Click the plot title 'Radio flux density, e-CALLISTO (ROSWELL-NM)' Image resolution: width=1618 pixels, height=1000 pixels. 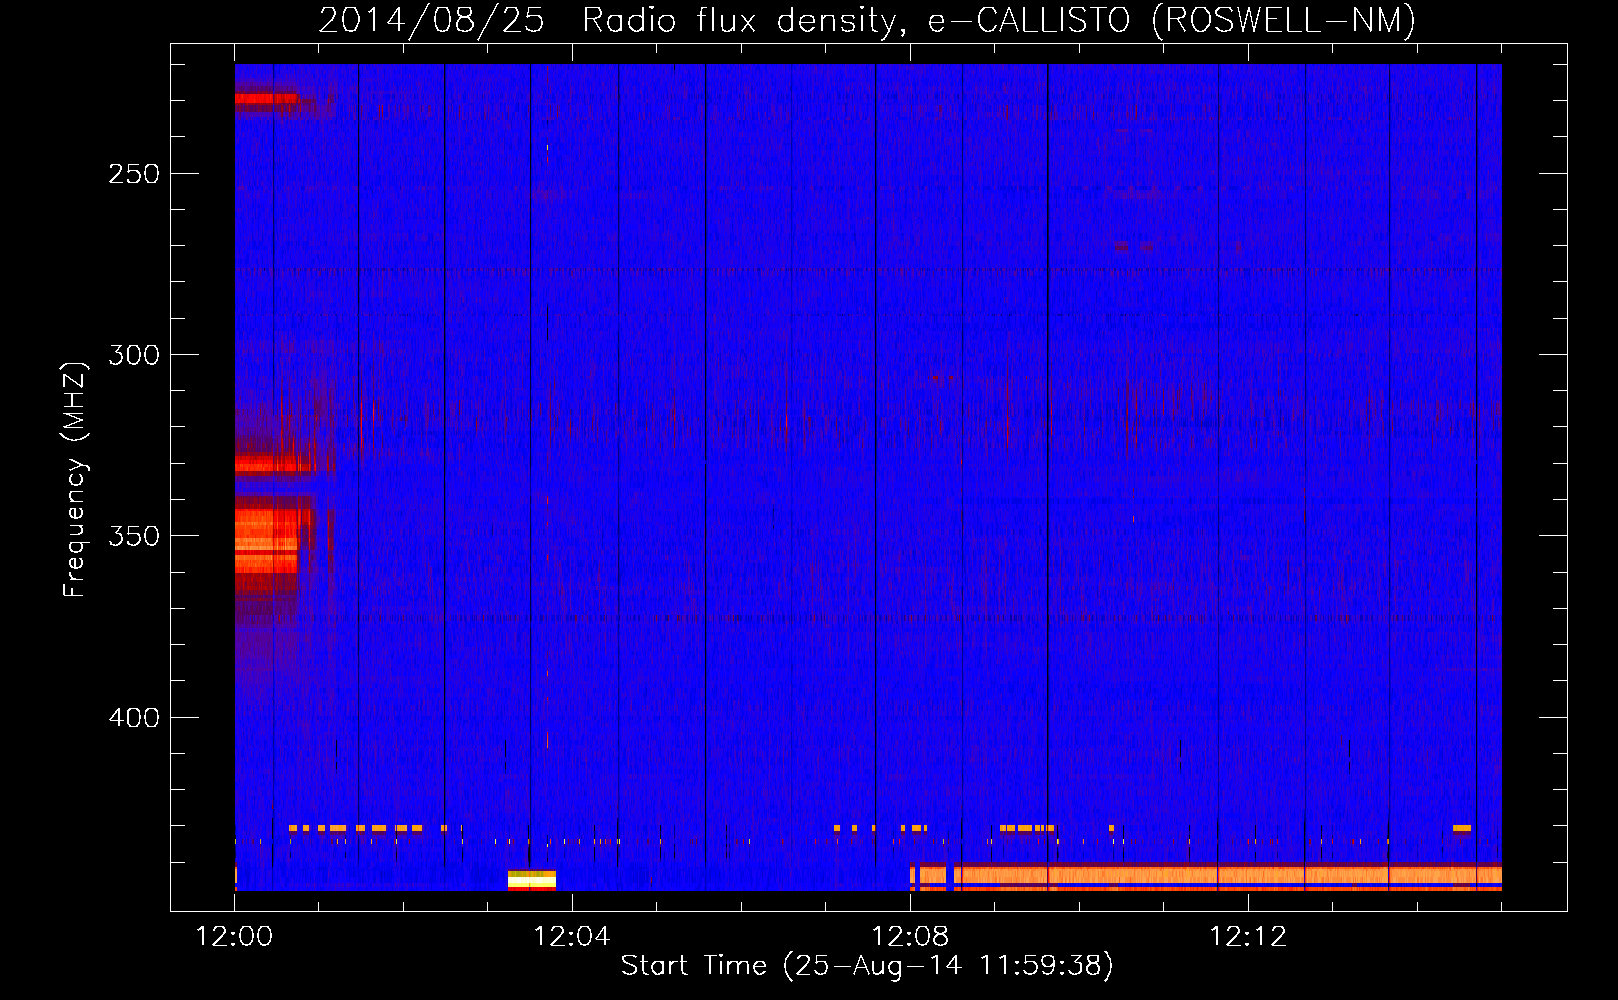[x=999, y=21]
